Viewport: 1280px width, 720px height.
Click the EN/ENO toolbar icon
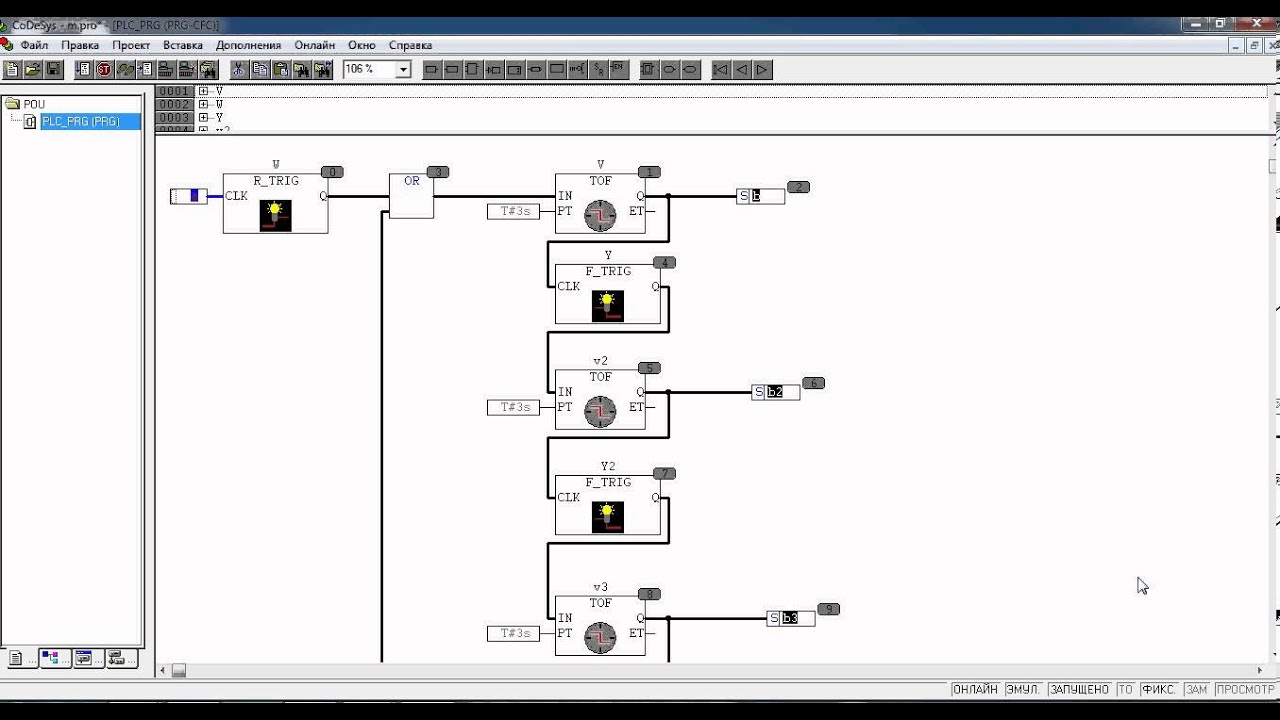pos(619,69)
